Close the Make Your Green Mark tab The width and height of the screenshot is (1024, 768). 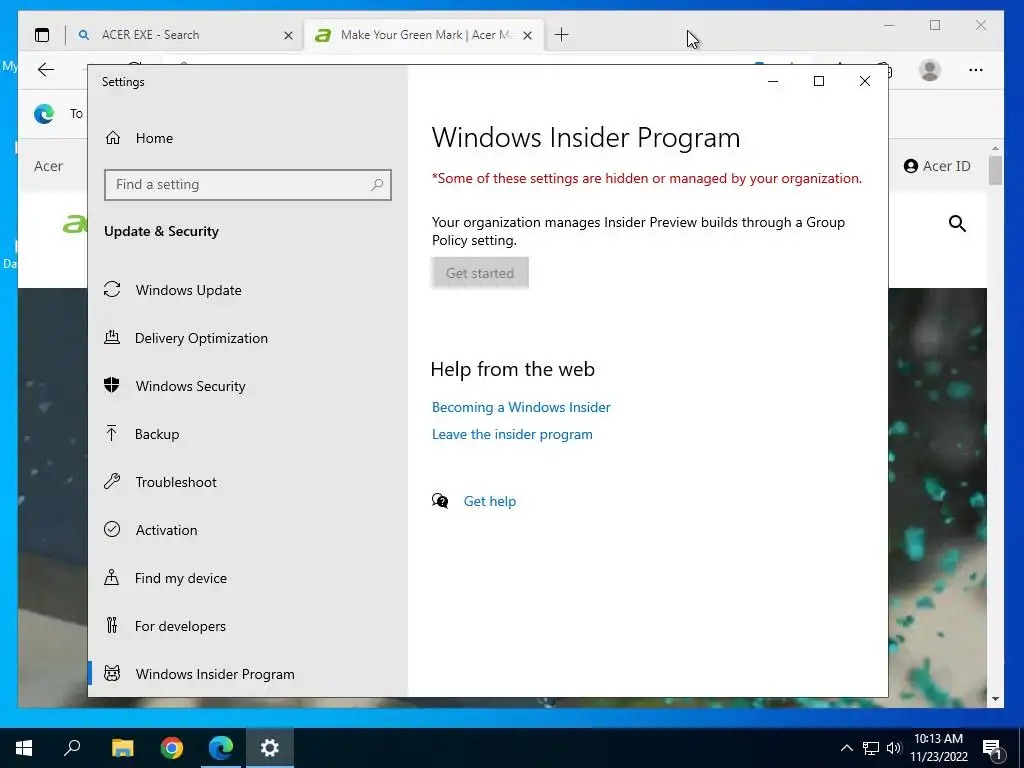528,35
